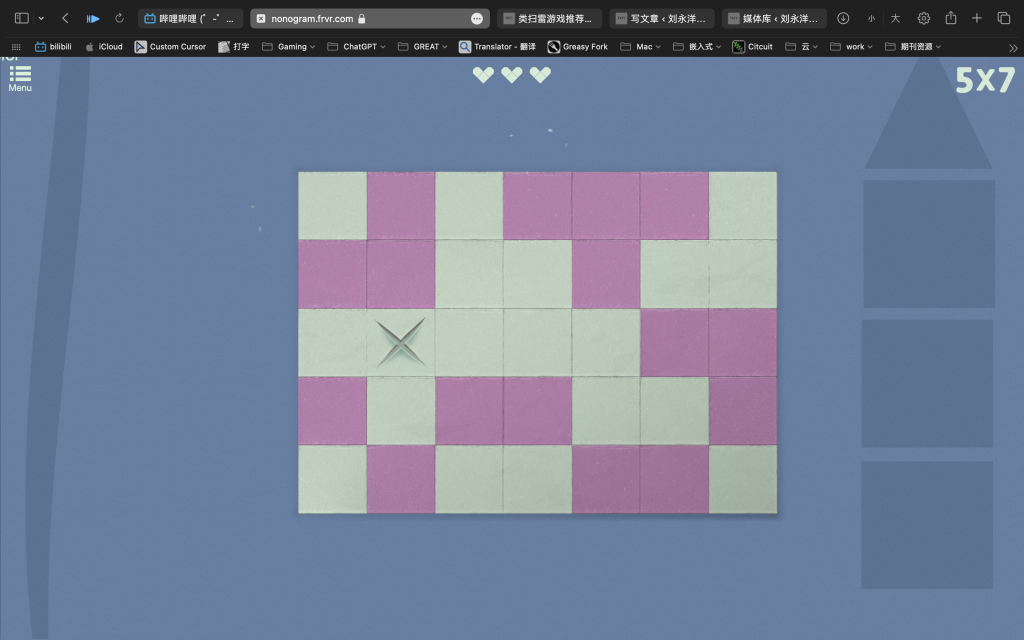The image size is (1024, 640).
Task: Open the game Menu hamburger icon
Action: tap(20, 75)
